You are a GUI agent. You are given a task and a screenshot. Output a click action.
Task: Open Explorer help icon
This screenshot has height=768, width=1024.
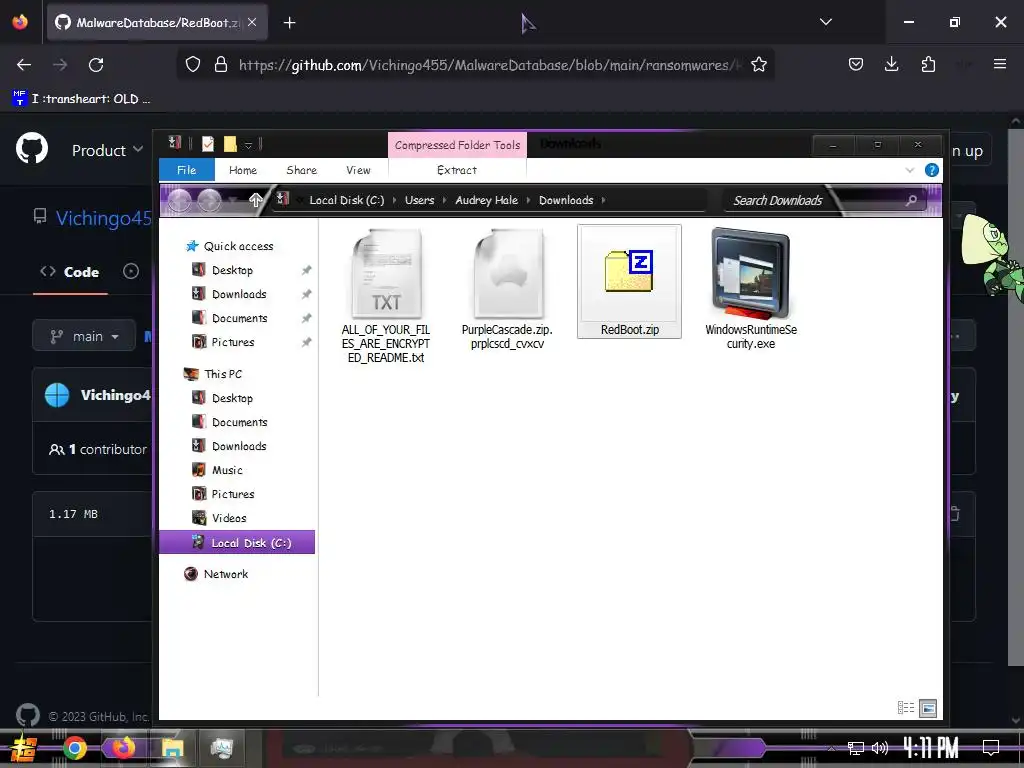(932, 170)
